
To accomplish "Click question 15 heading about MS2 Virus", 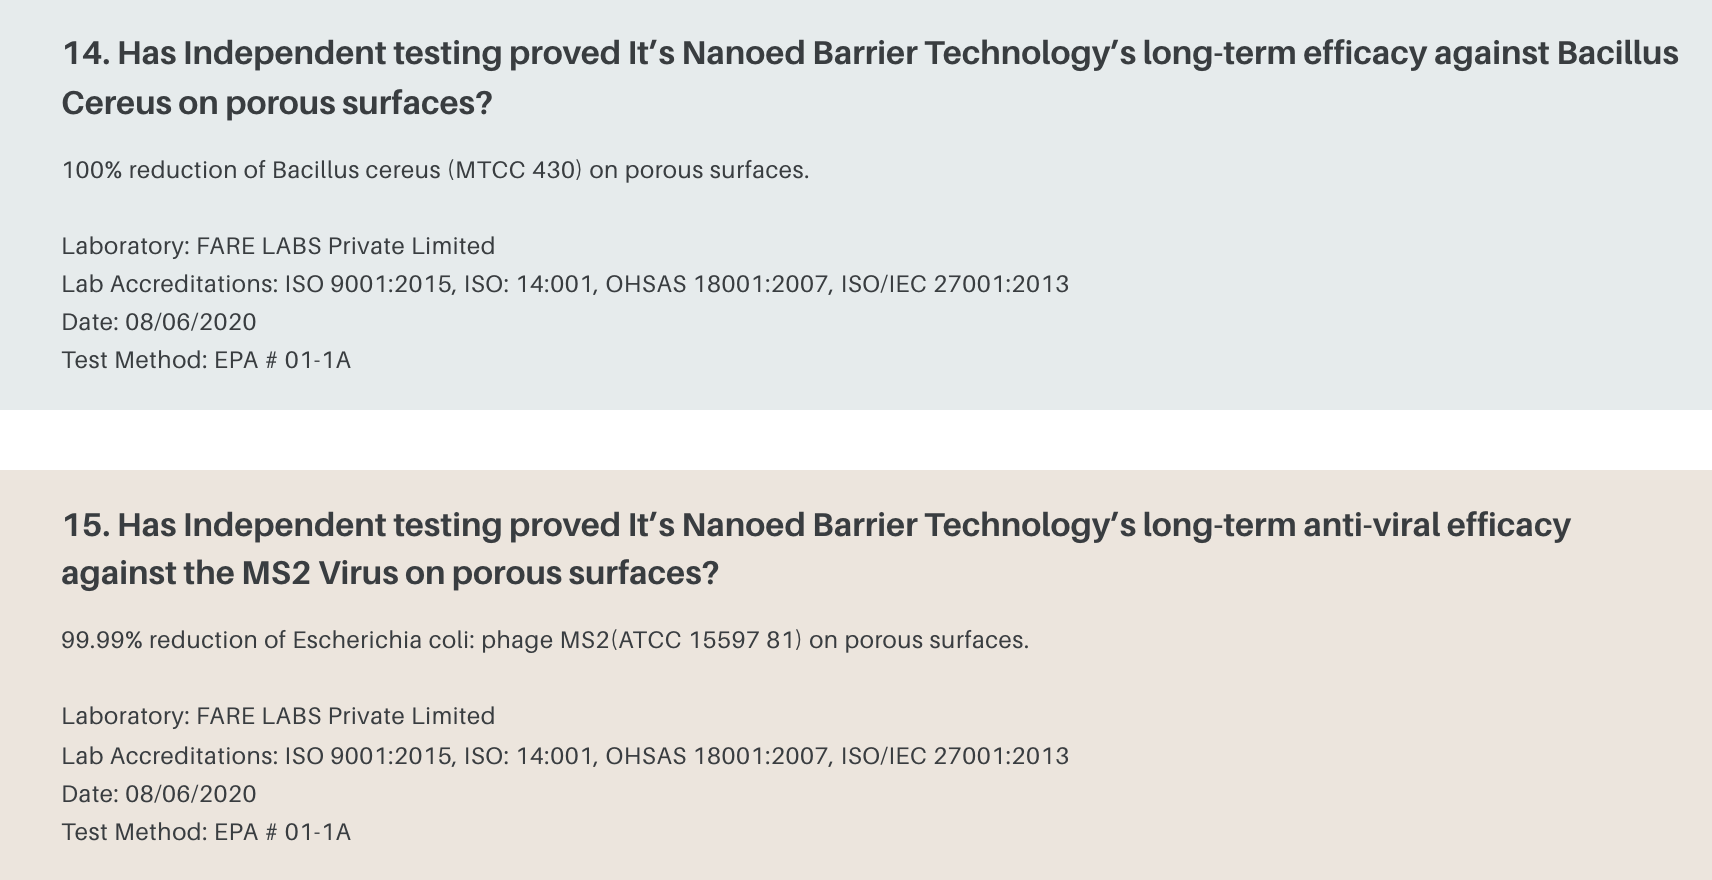I will [816, 548].
